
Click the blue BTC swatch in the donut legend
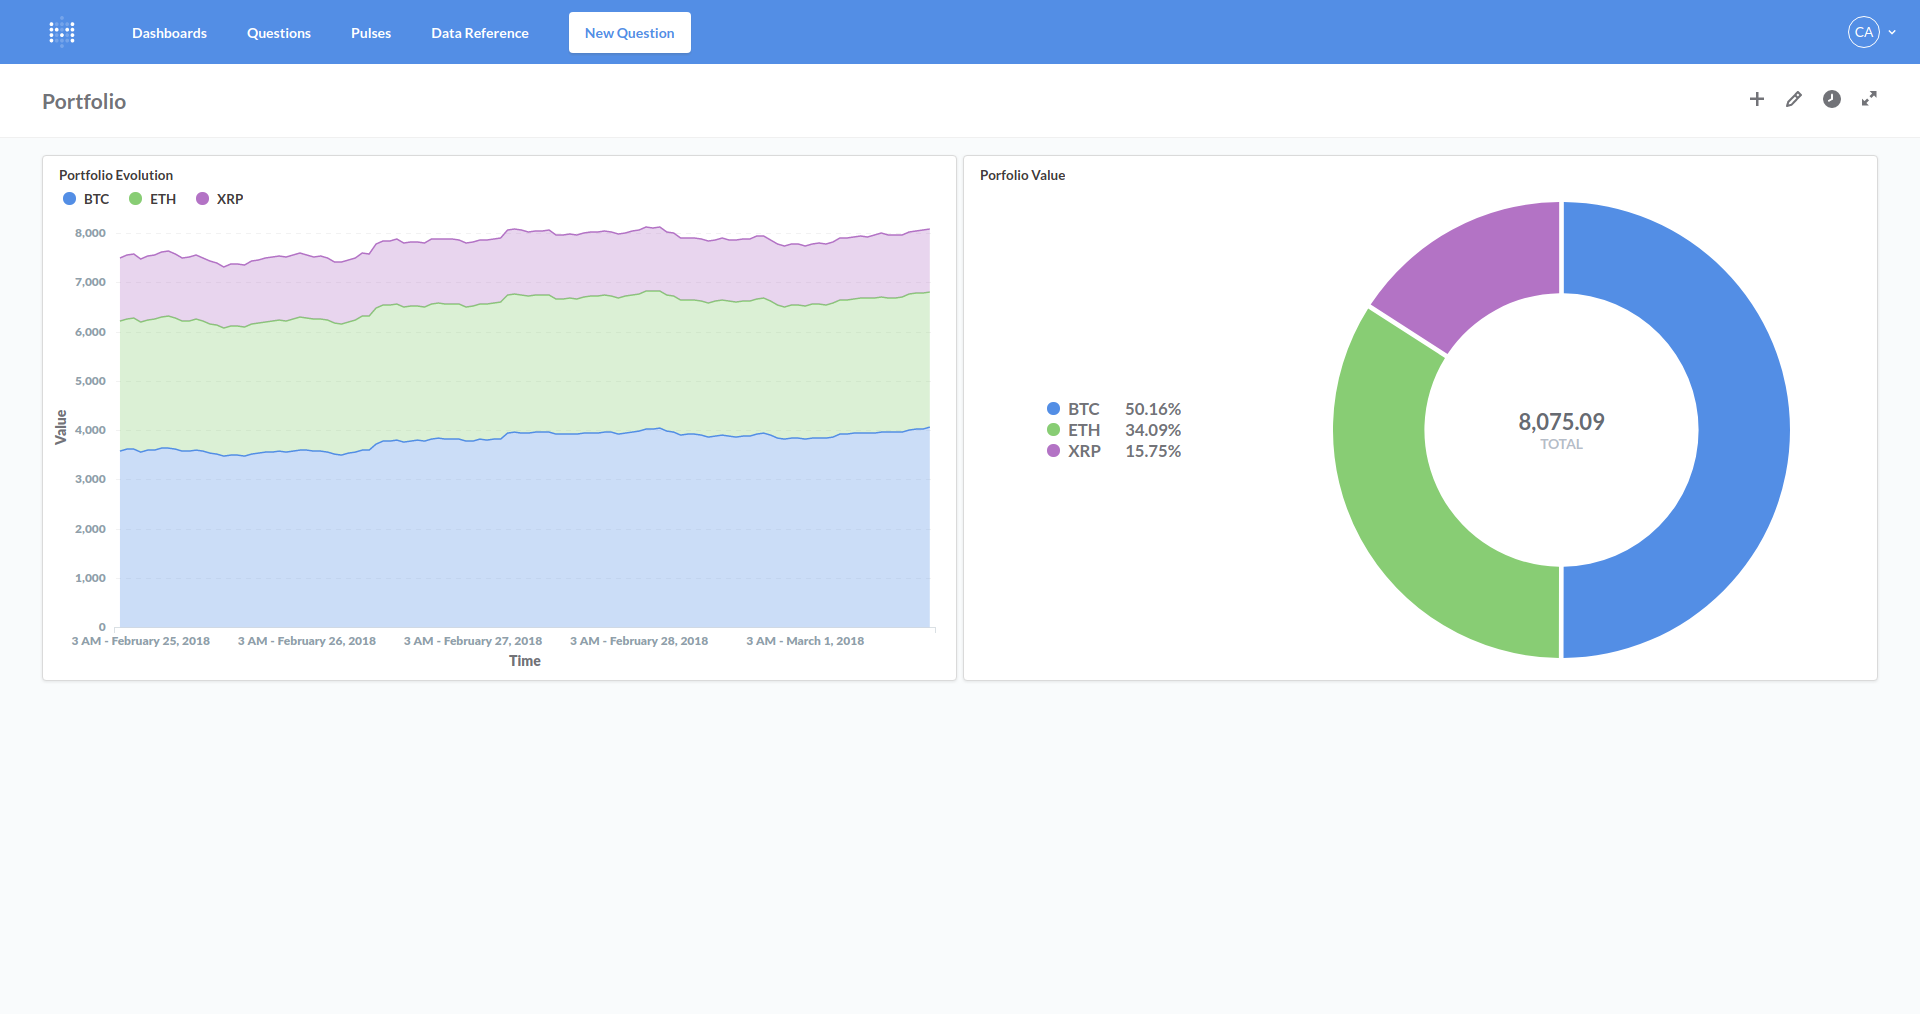[x=1053, y=409]
